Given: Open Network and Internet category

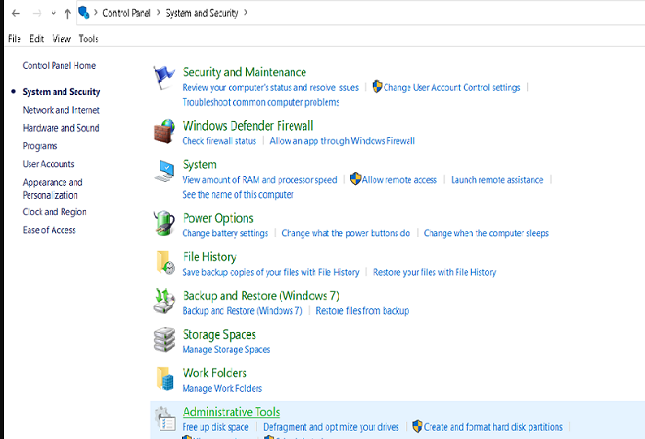Looking at the screenshot, I should 61,110.
